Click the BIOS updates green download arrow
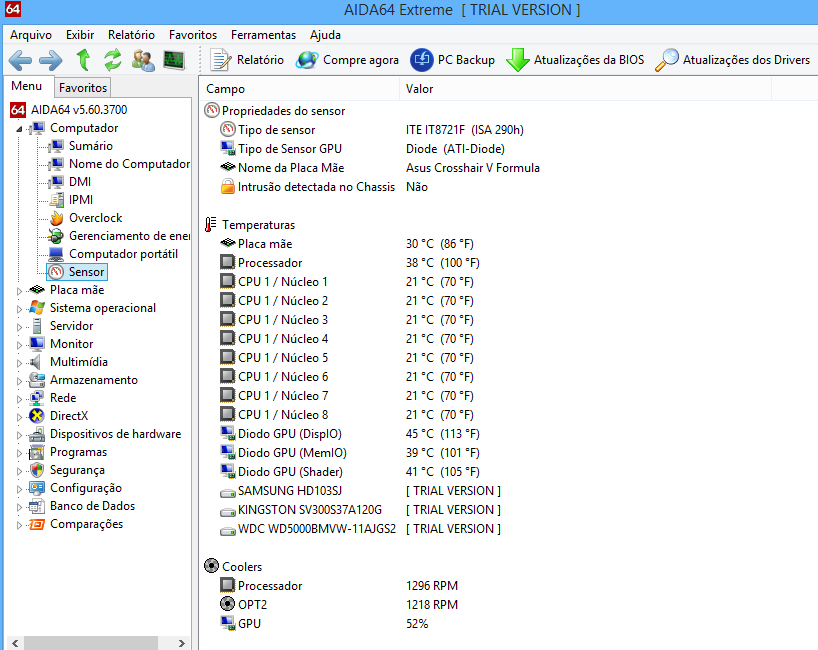The height and width of the screenshot is (650, 818). coord(518,60)
